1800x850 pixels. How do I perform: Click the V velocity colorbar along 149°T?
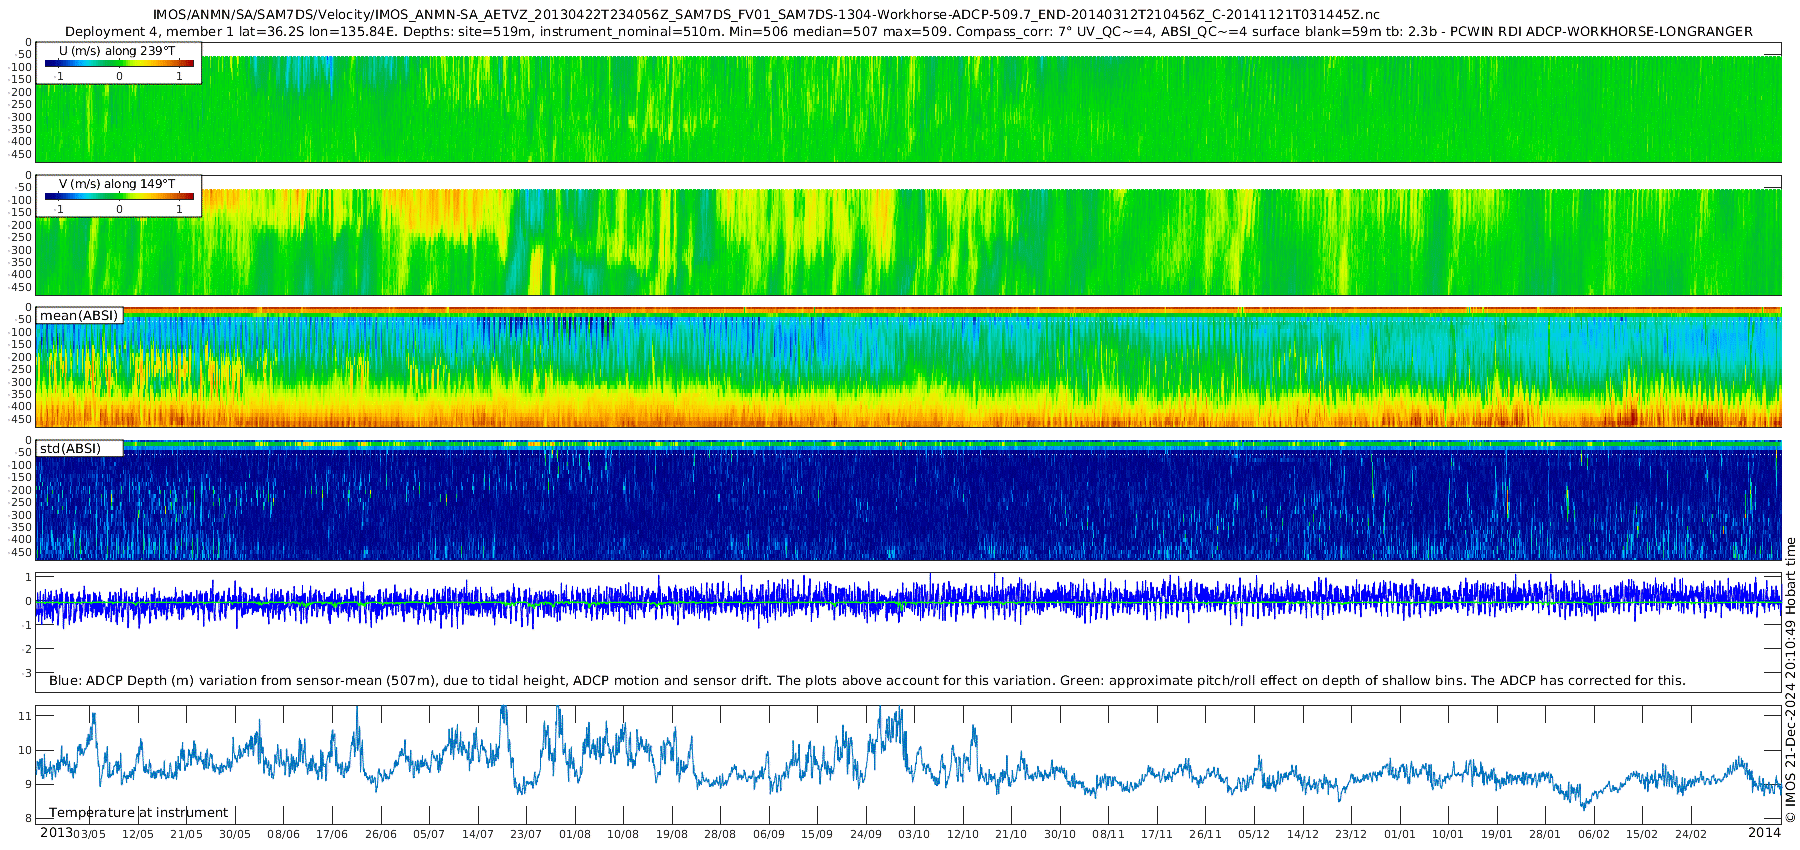[119, 196]
